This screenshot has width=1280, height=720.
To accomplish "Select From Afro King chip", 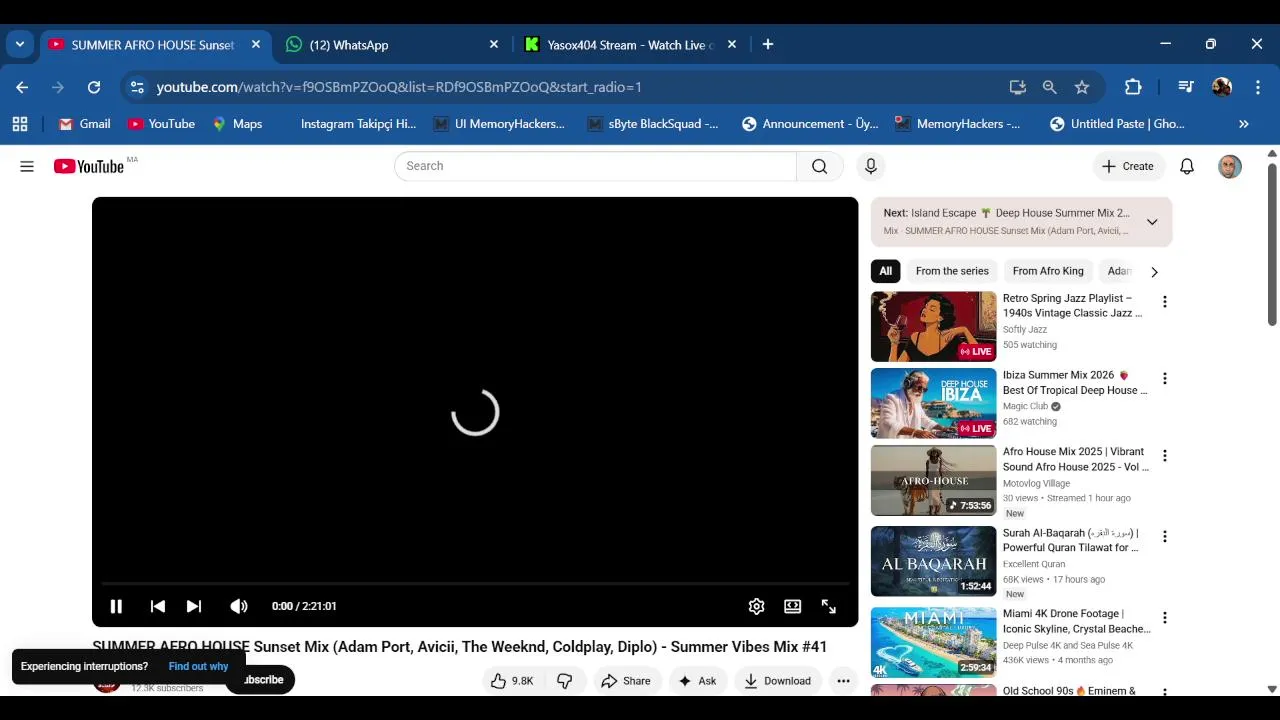I will click(x=1048, y=271).
